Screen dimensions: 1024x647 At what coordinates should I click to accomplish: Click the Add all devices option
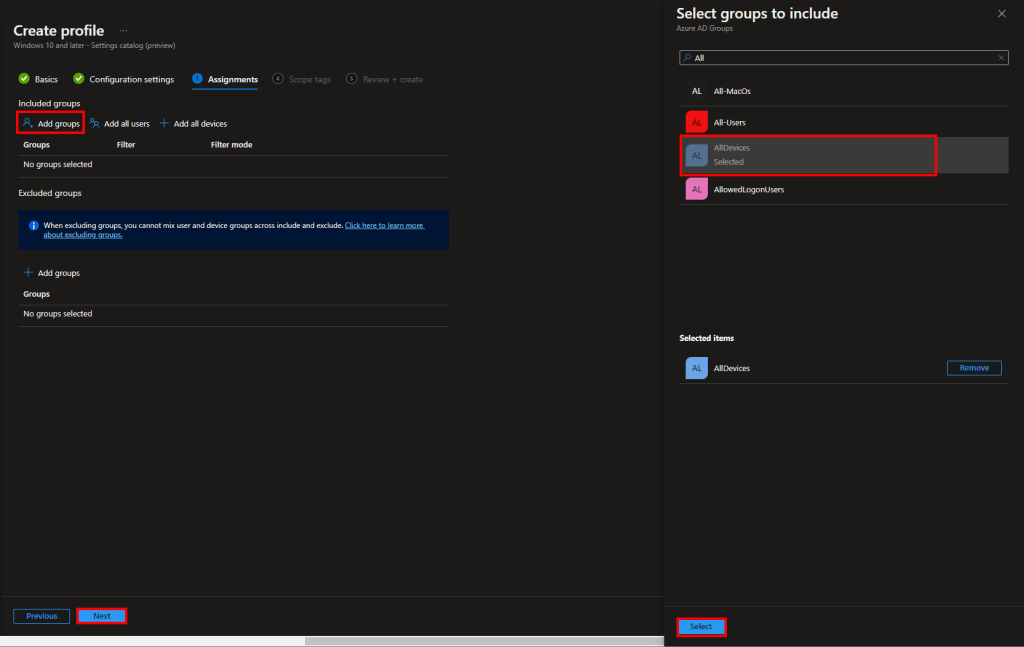193,124
